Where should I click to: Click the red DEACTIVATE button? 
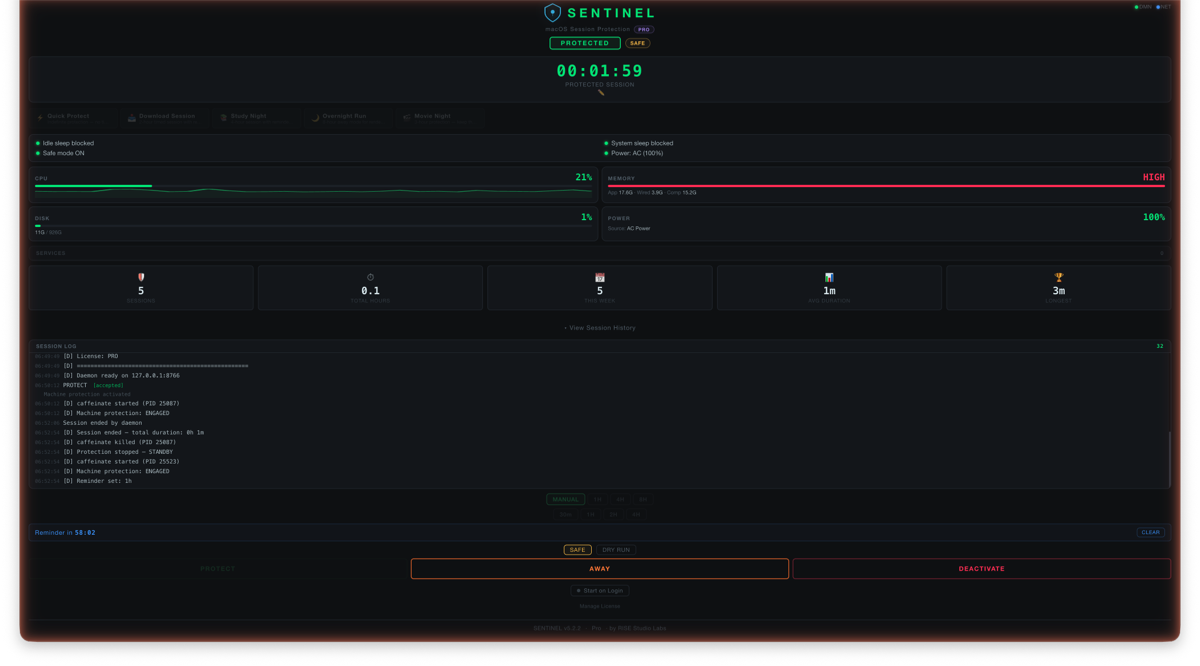982,569
